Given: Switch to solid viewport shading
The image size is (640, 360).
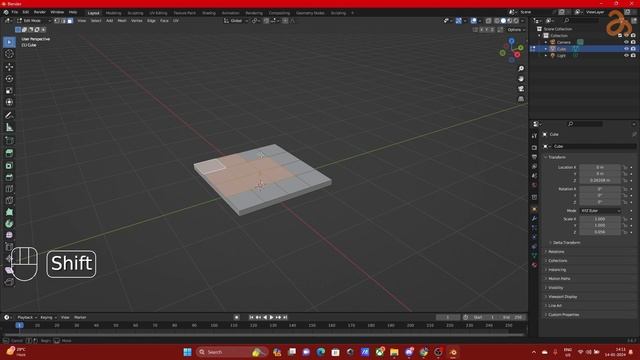Looking at the screenshot, I should click(x=503, y=21).
